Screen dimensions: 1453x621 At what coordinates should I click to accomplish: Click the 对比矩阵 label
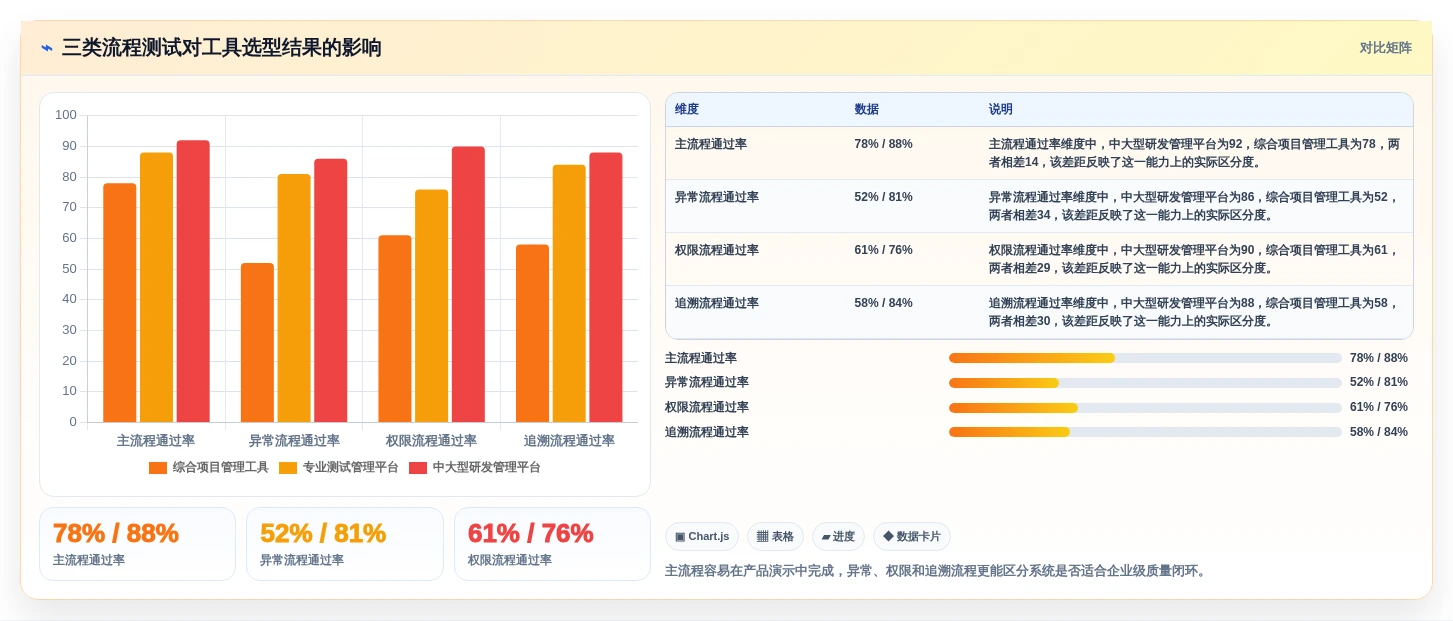tap(1385, 48)
